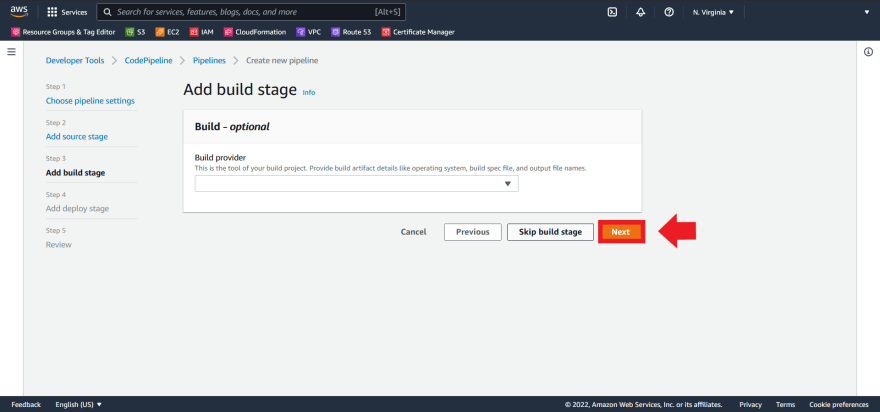Open the help question mark menu

668,12
